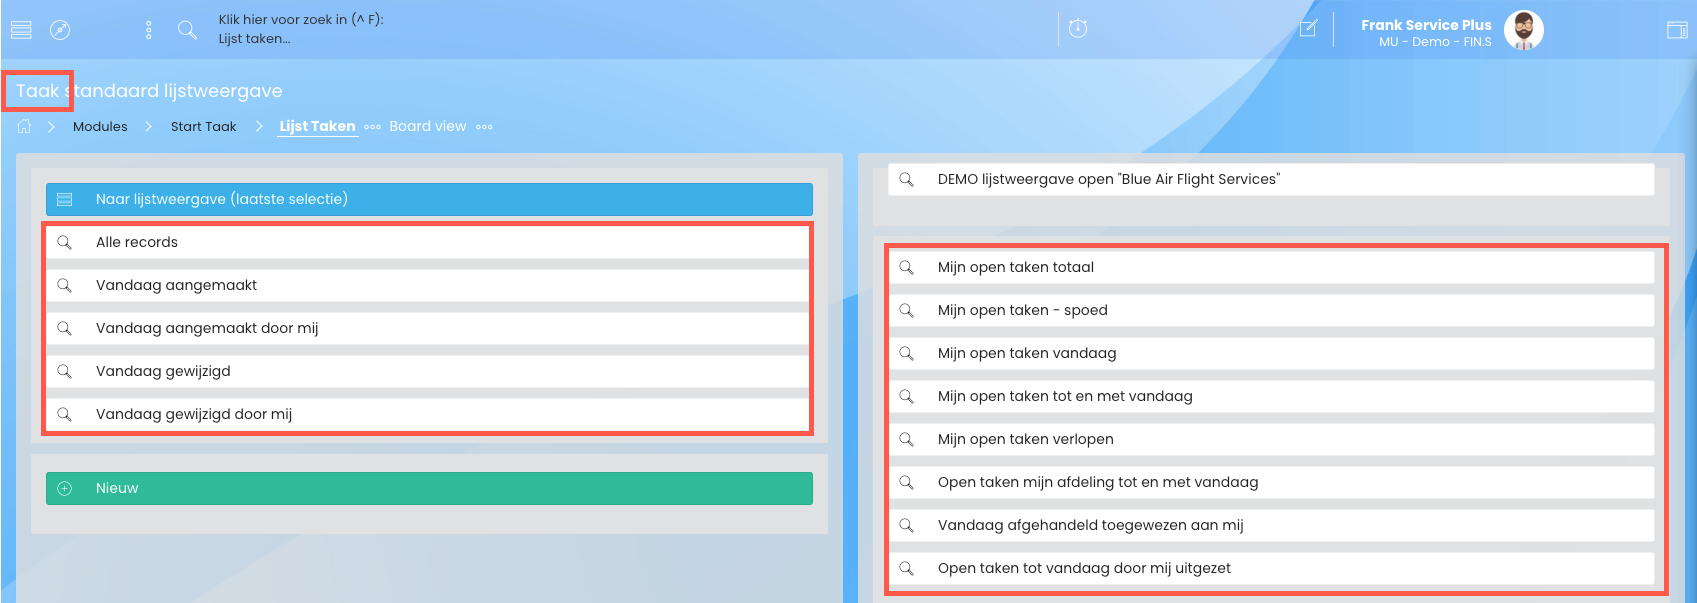Click search icon of Vandaag aangemaakt row
Image resolution: width=1697 pixels, height=603 pixels.
[x=64, y=285]
